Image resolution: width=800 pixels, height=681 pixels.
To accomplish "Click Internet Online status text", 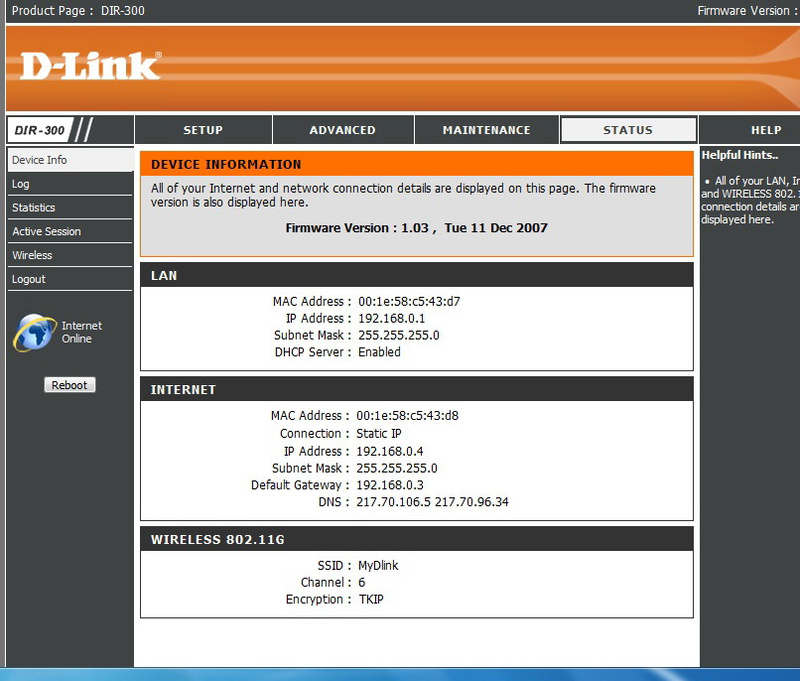I will click(82, 332).
